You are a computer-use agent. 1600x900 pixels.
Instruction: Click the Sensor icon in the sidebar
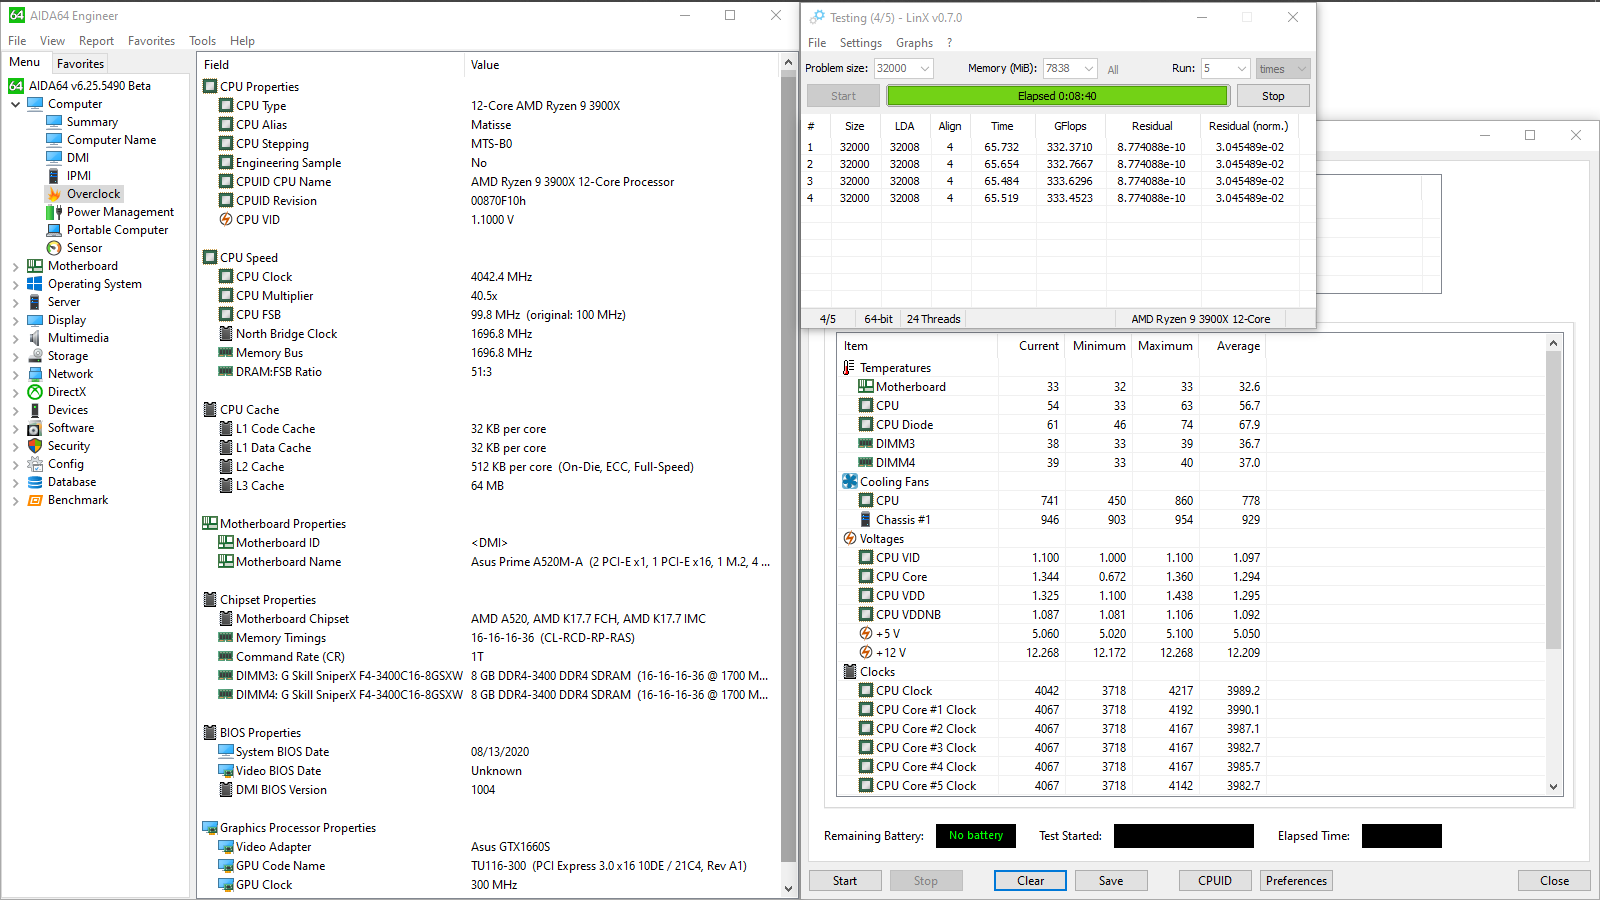[x=54, y=248]
